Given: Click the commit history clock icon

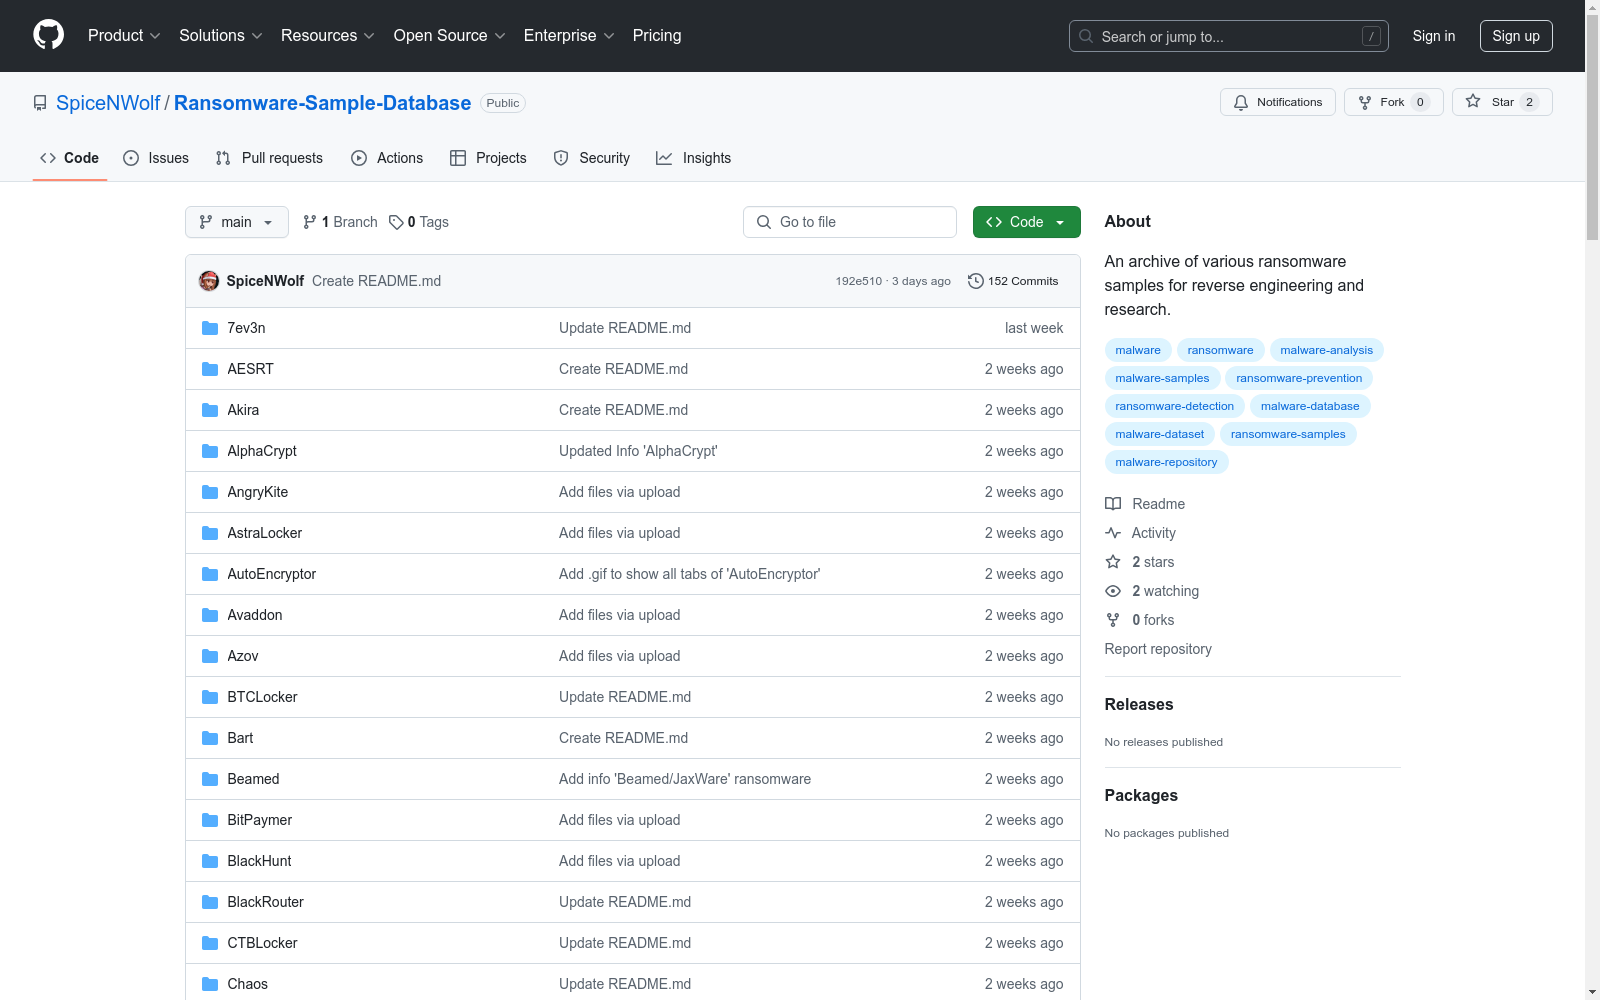Looking at the screenshot, I should (x=976, y=281).
